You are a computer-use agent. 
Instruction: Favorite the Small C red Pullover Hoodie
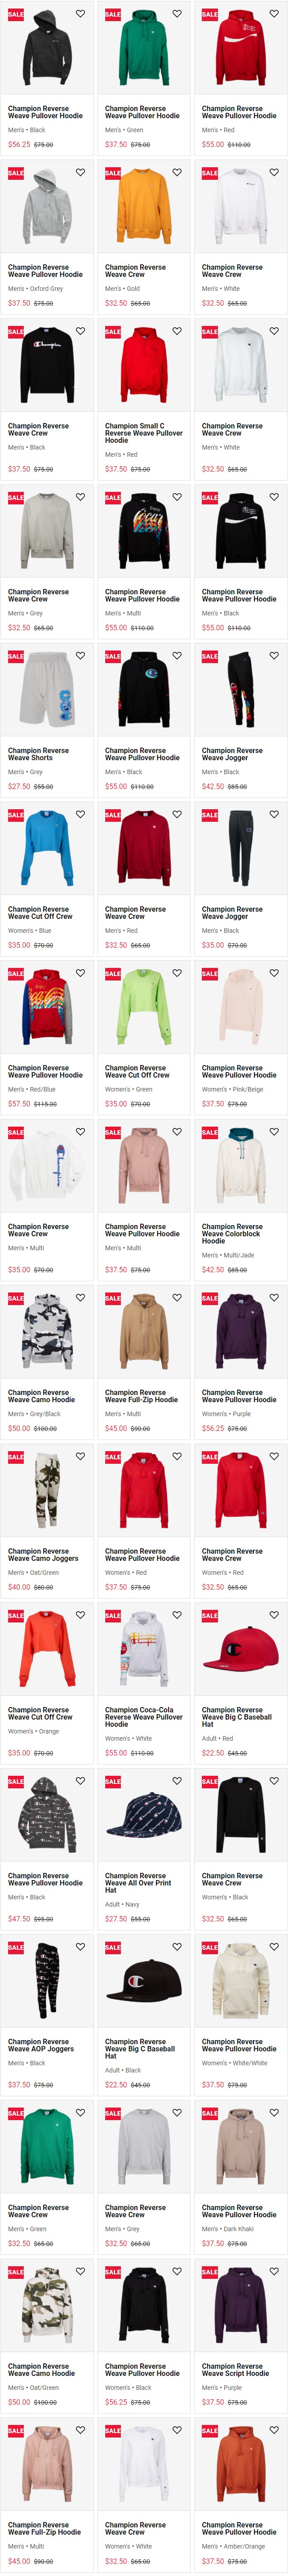[177, 331]
